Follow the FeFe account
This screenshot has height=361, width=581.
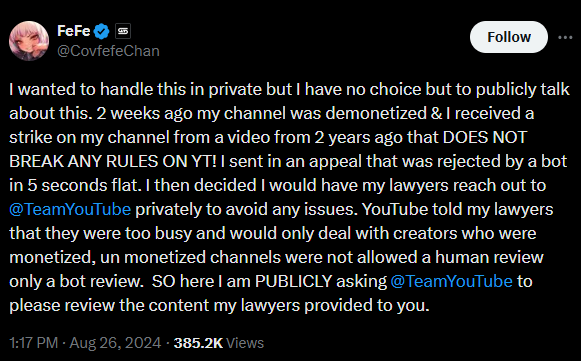point(509,37)
